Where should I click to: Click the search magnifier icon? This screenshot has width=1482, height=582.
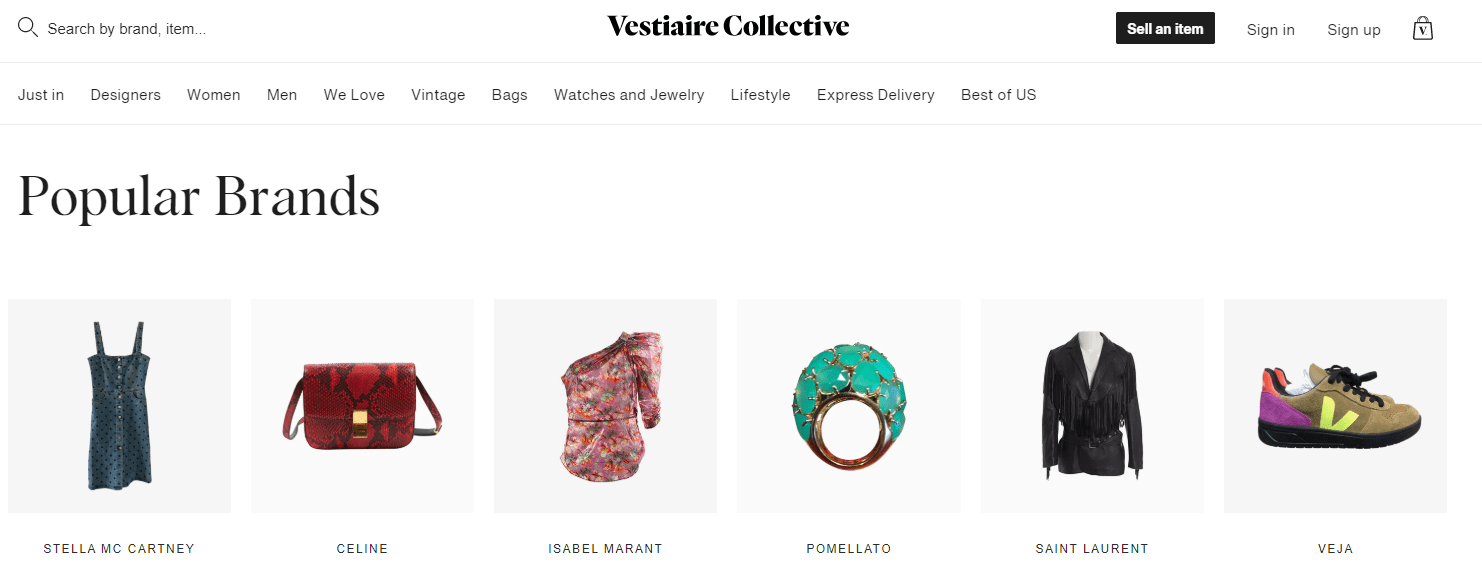point(27,27)
